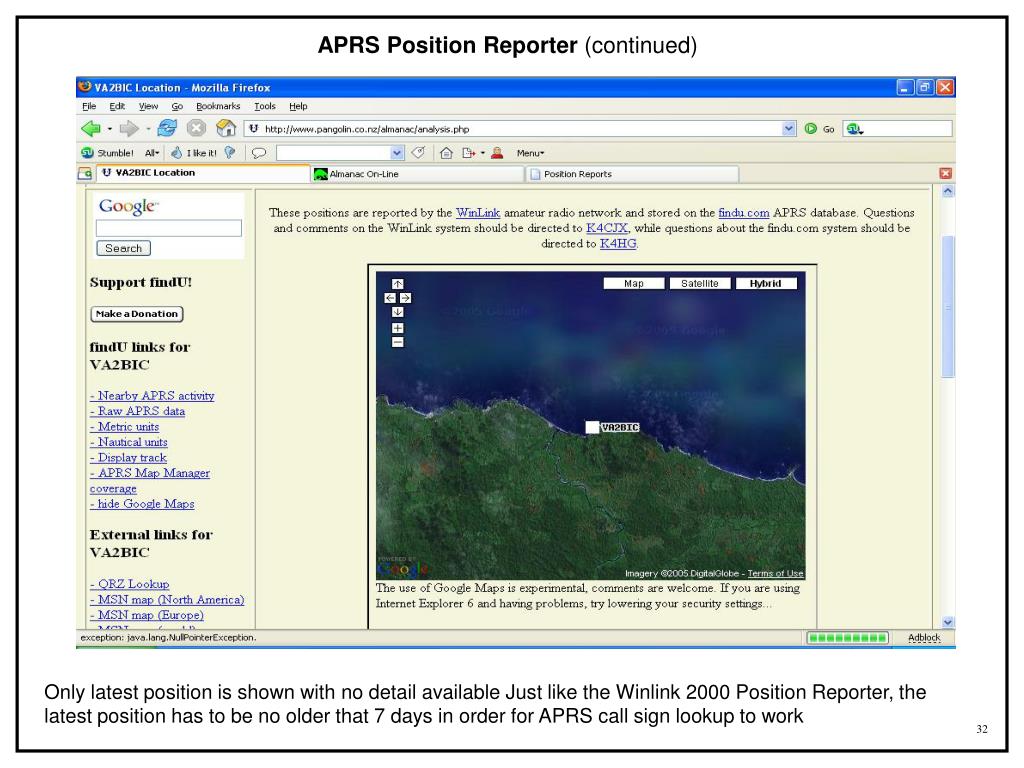Click the page vertical scrollbar thumb
This screenshot has height=768, width=1024.
(948, 307)
